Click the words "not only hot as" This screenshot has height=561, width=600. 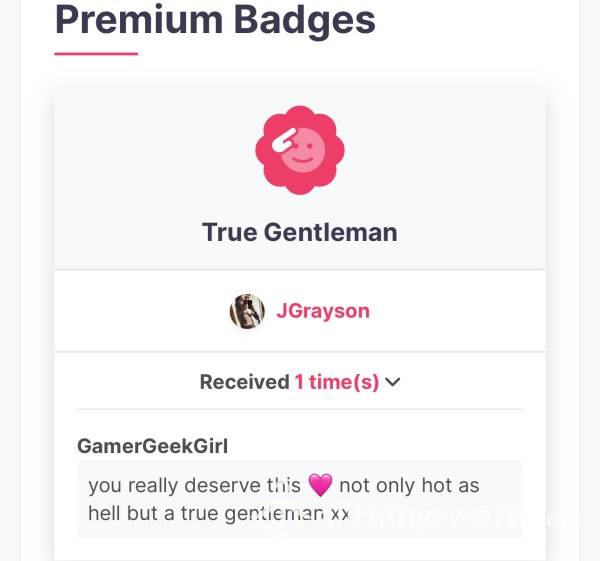(409, 485)
